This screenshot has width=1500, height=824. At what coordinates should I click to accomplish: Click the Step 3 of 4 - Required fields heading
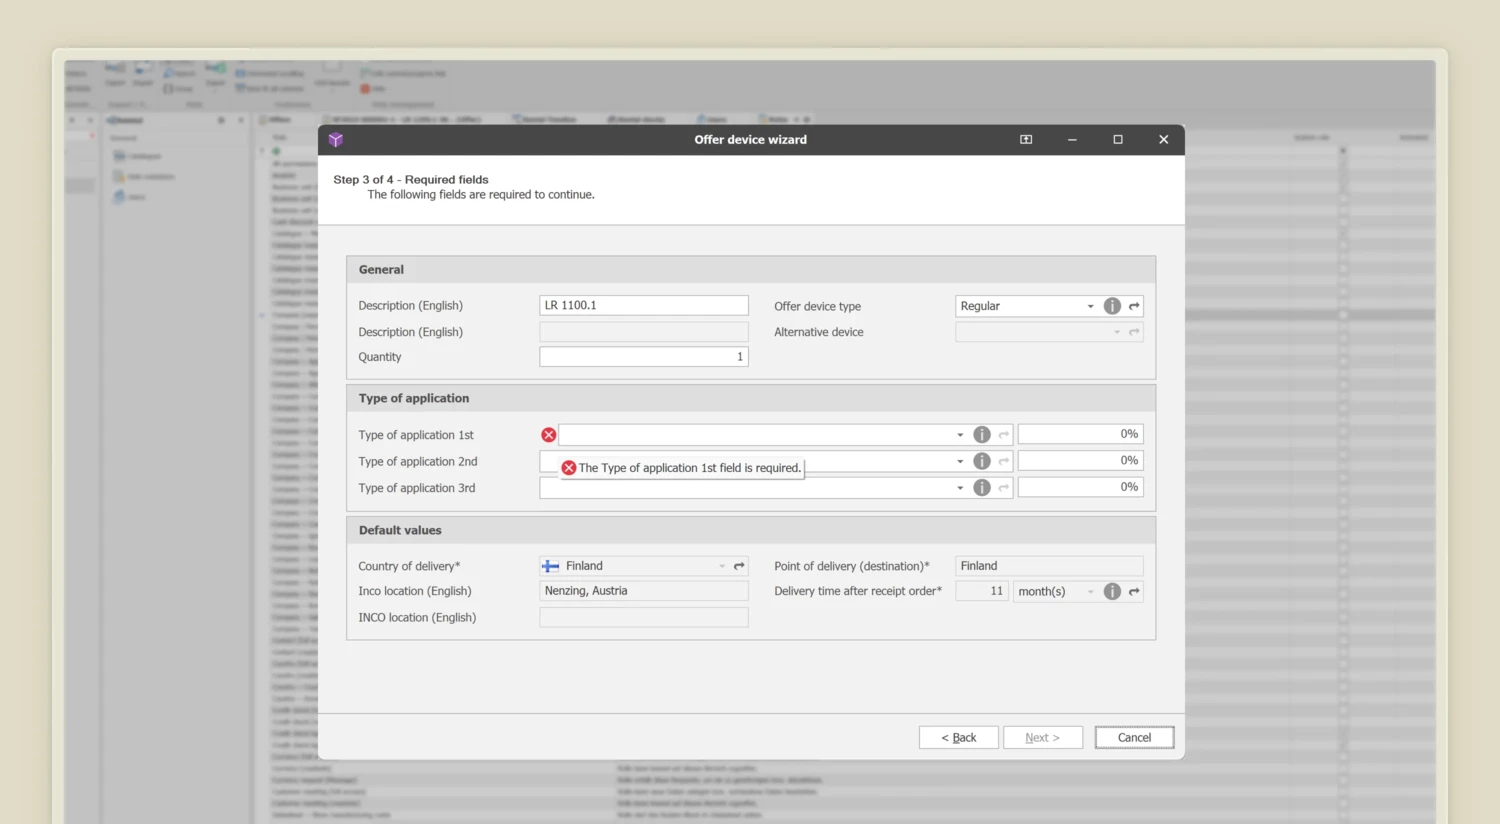[411, 180]
